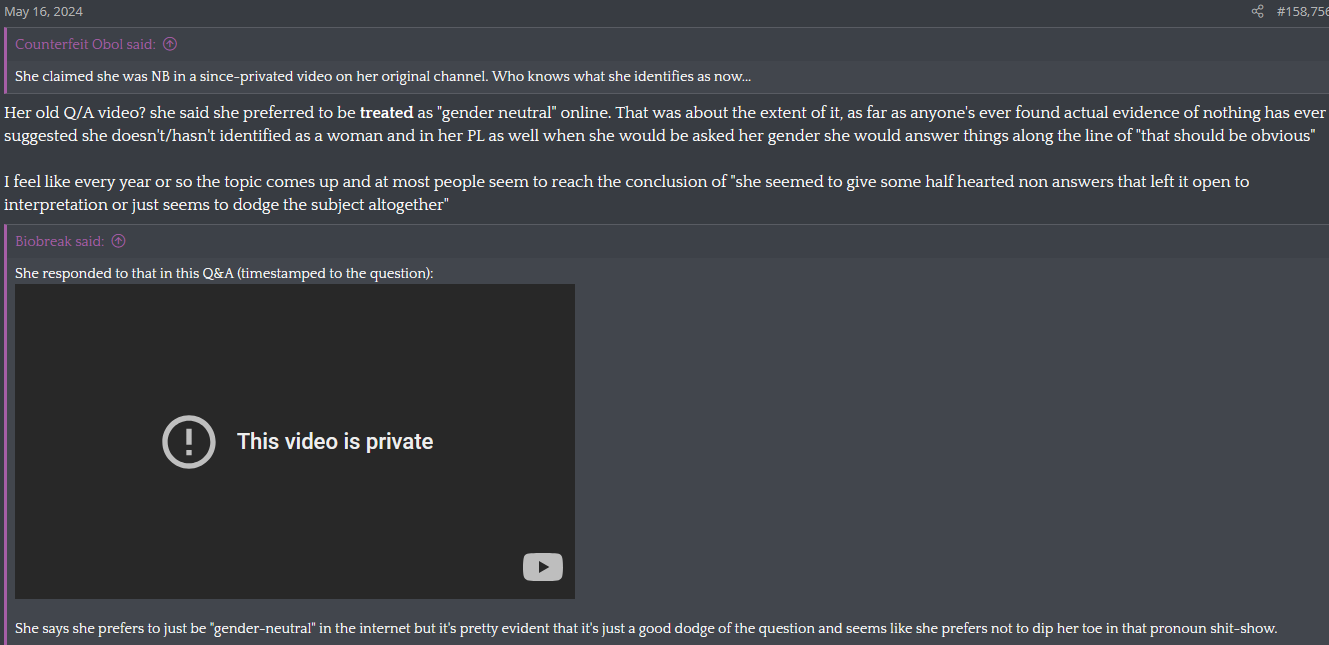This screenshot has height=645, width=1329.
Task: Click the share icon beside post number
Action: (x=1257, y=12)
